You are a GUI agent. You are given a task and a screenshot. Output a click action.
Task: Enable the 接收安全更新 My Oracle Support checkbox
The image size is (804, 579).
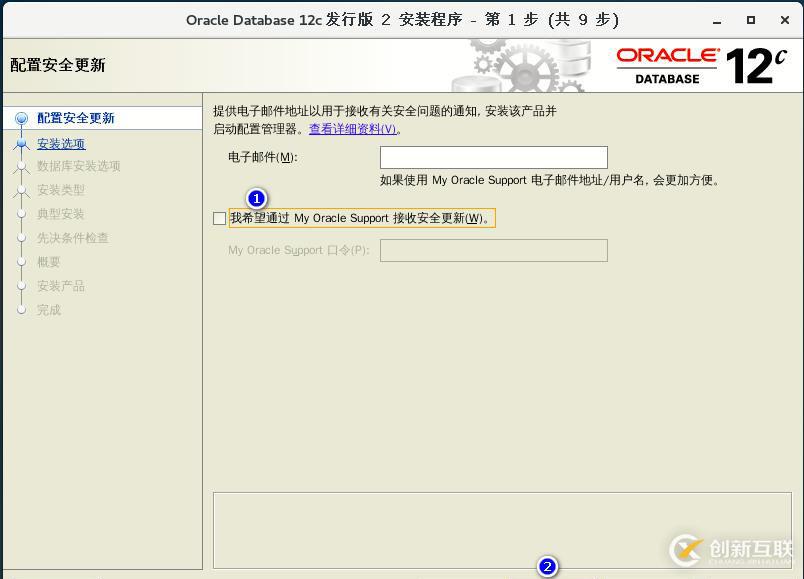pyautogui.click(x=219, y=218)
